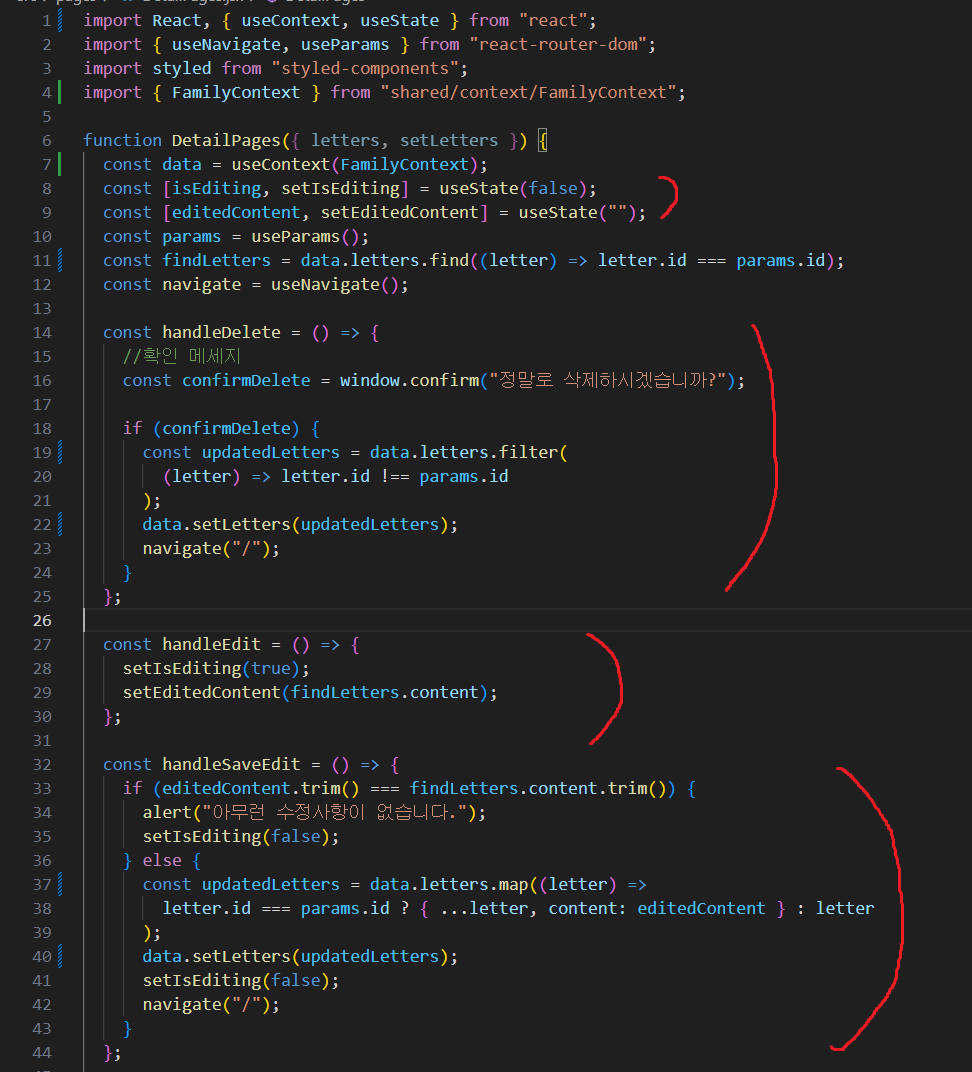This screenshot has width=972, height=1072.
Task: Click the "react-router-dom" string on line 2
Action: point(558,44)
